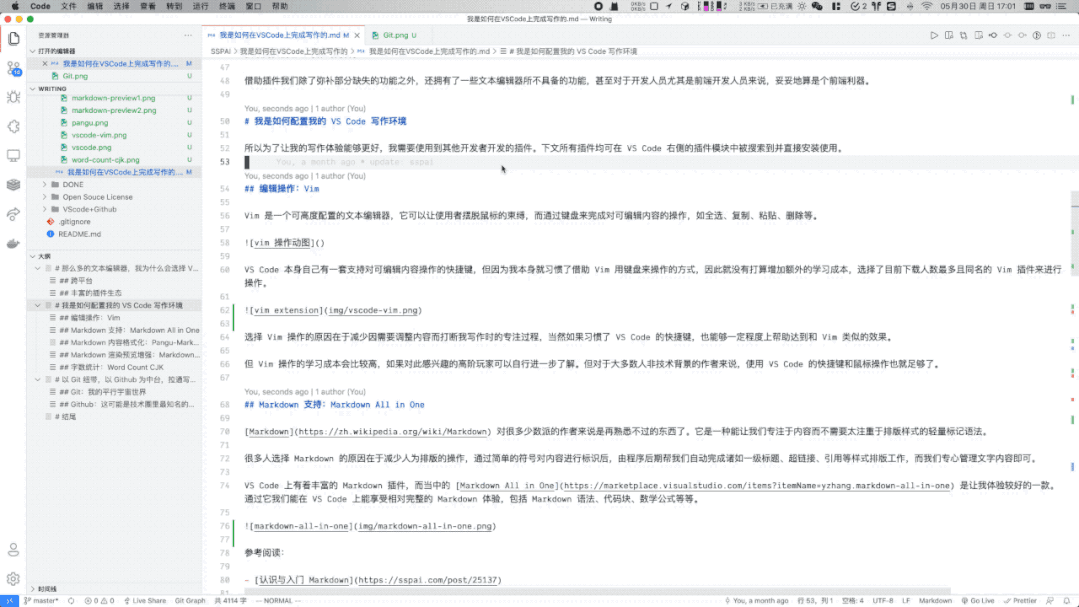This screenshot has height=607, width=1079.
Task: Toggle Prettier formatter status item
Action: coord(1021,601)
